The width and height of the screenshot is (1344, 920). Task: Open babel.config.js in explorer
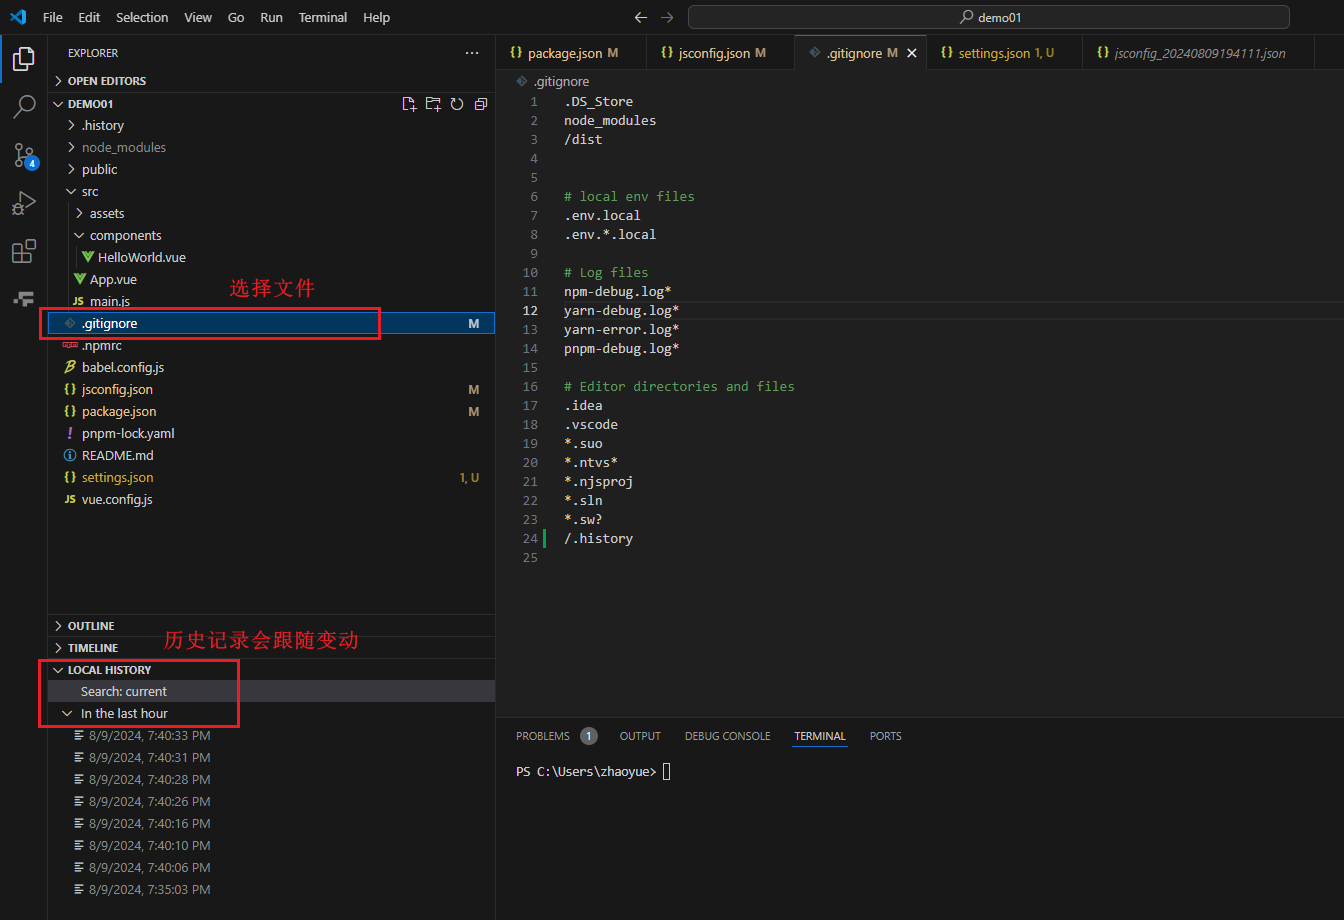click(123, 367)
